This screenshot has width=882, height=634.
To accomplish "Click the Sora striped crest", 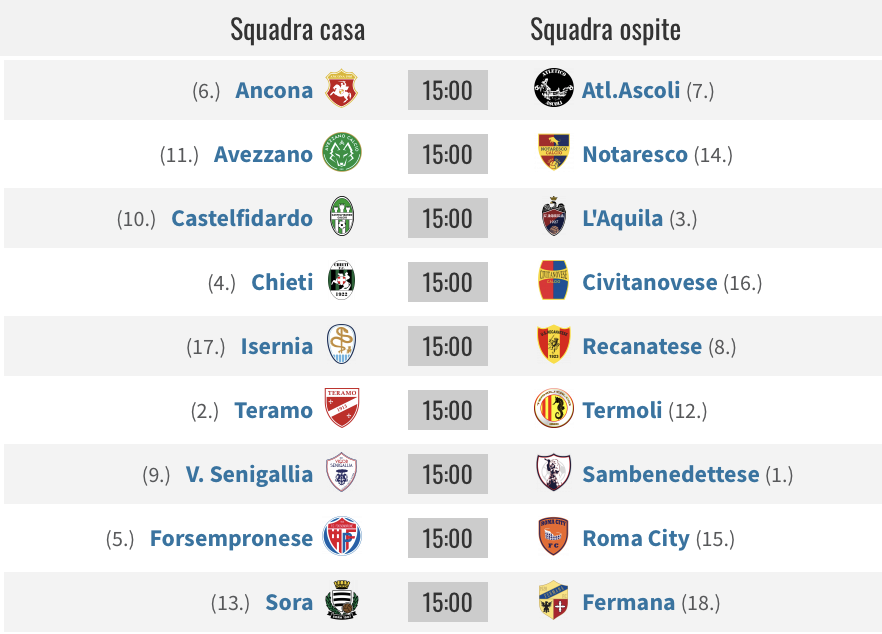I will (x=341, y=600).
